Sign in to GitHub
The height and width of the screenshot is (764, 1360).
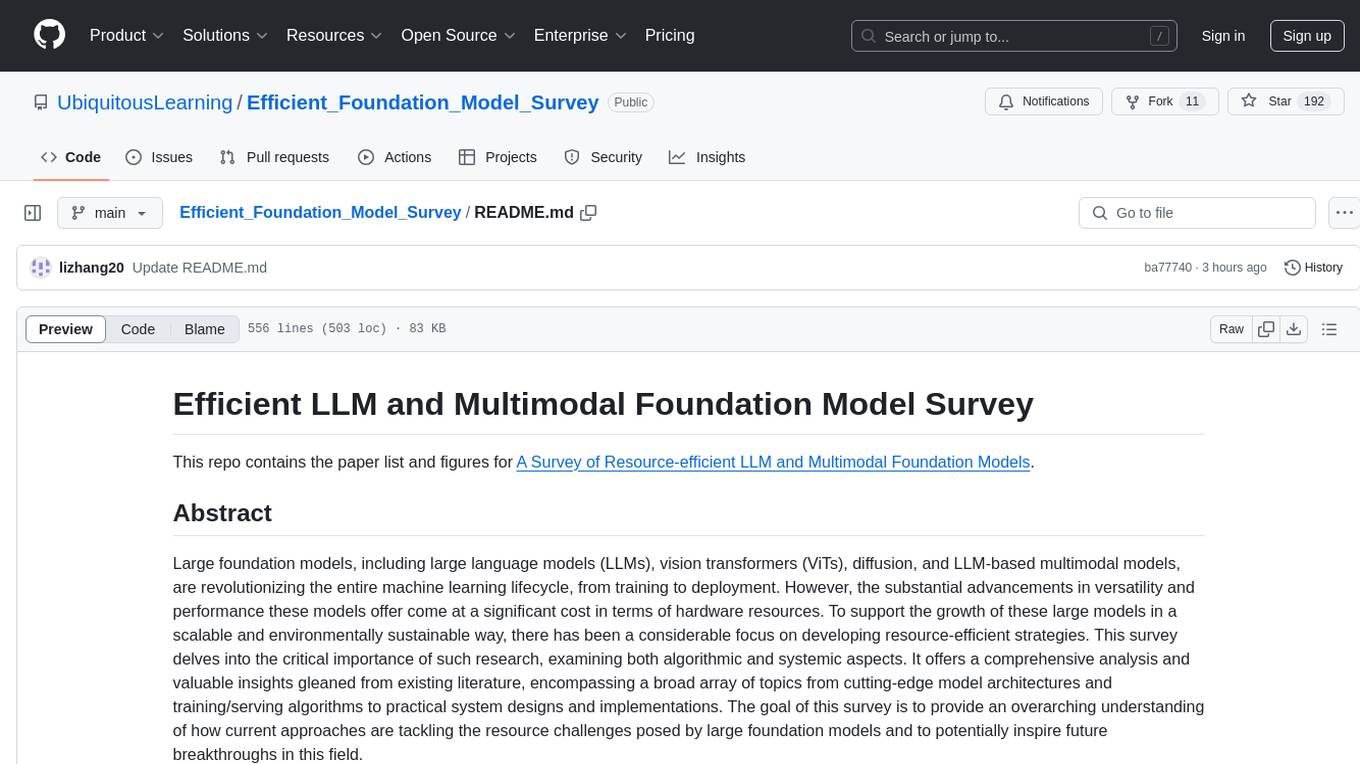click(x=1223, y=36)
